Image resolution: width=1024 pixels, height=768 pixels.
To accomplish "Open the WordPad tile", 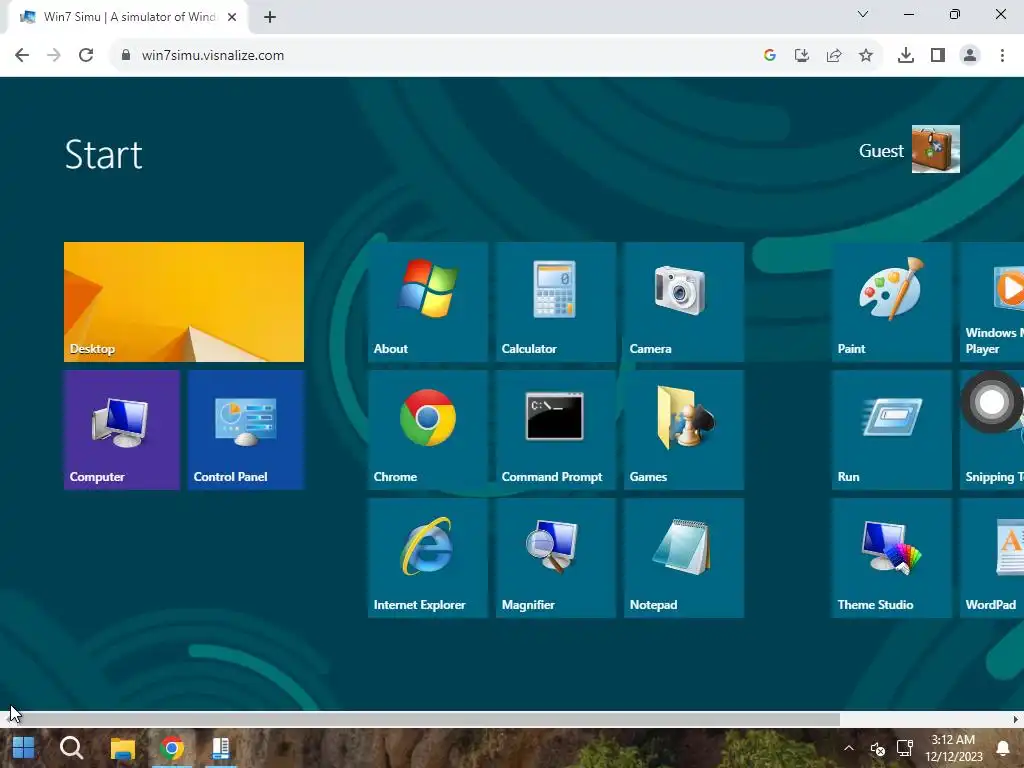I will pyautogui.click(x=992, y=558).
